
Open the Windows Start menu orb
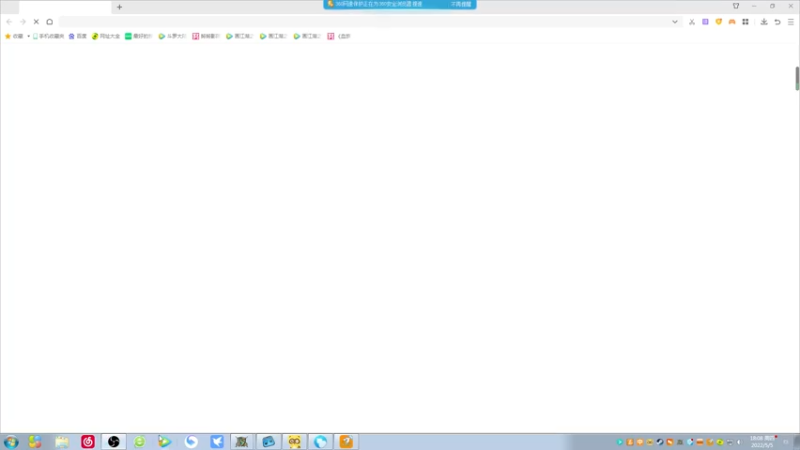click(11, 442)
